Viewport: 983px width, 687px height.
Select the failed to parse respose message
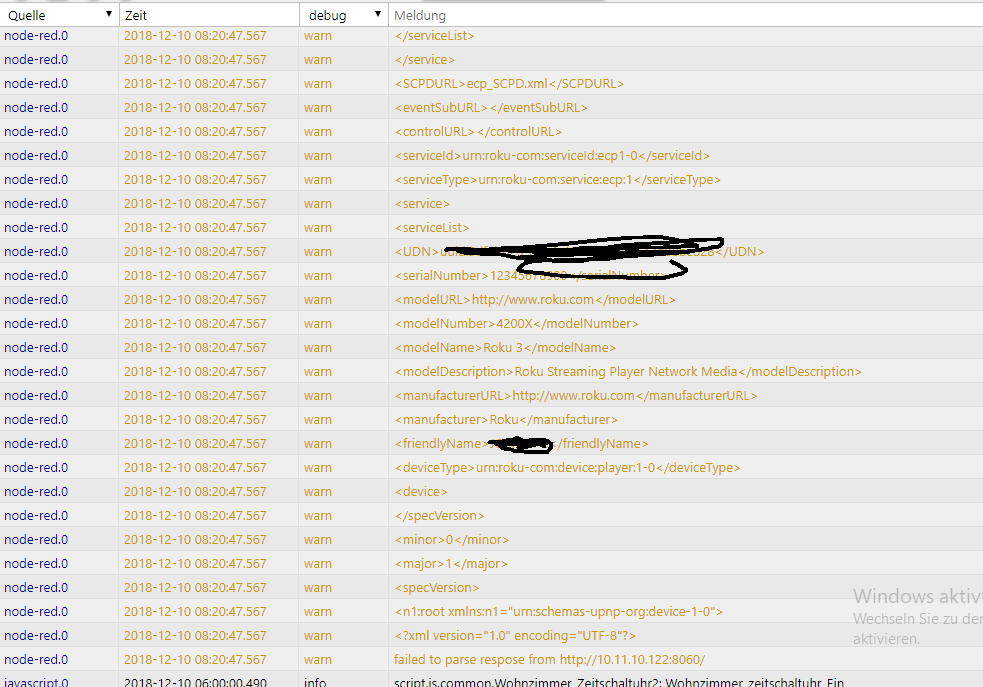coord(549,659)
